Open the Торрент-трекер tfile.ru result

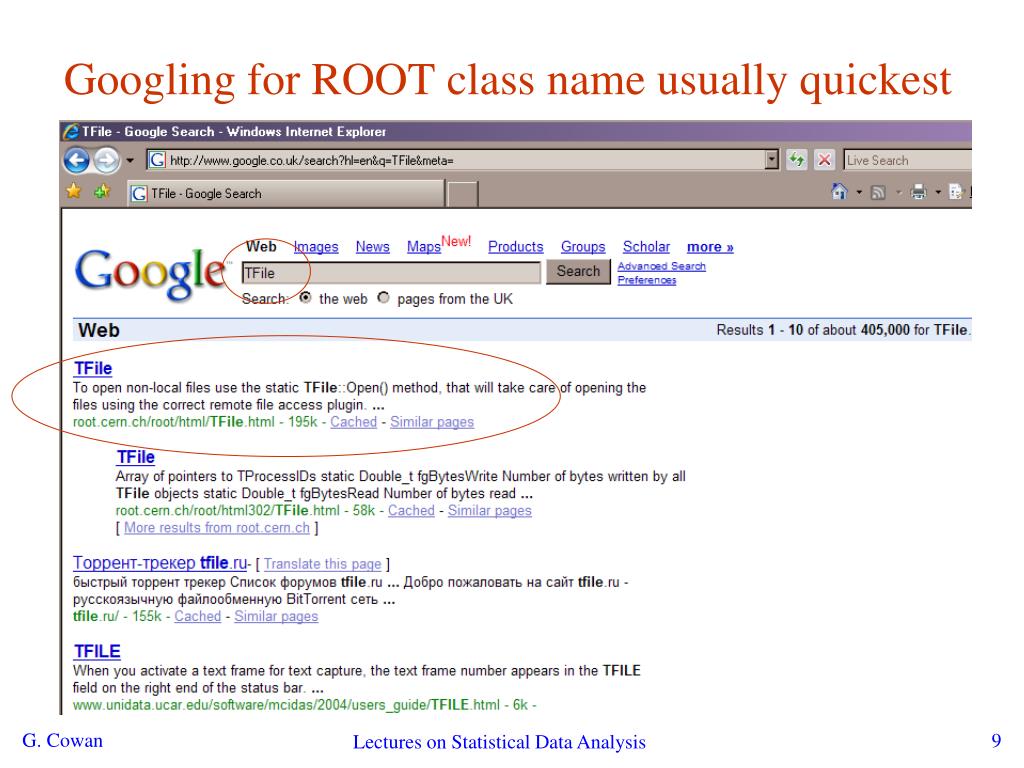coord(160,562)
